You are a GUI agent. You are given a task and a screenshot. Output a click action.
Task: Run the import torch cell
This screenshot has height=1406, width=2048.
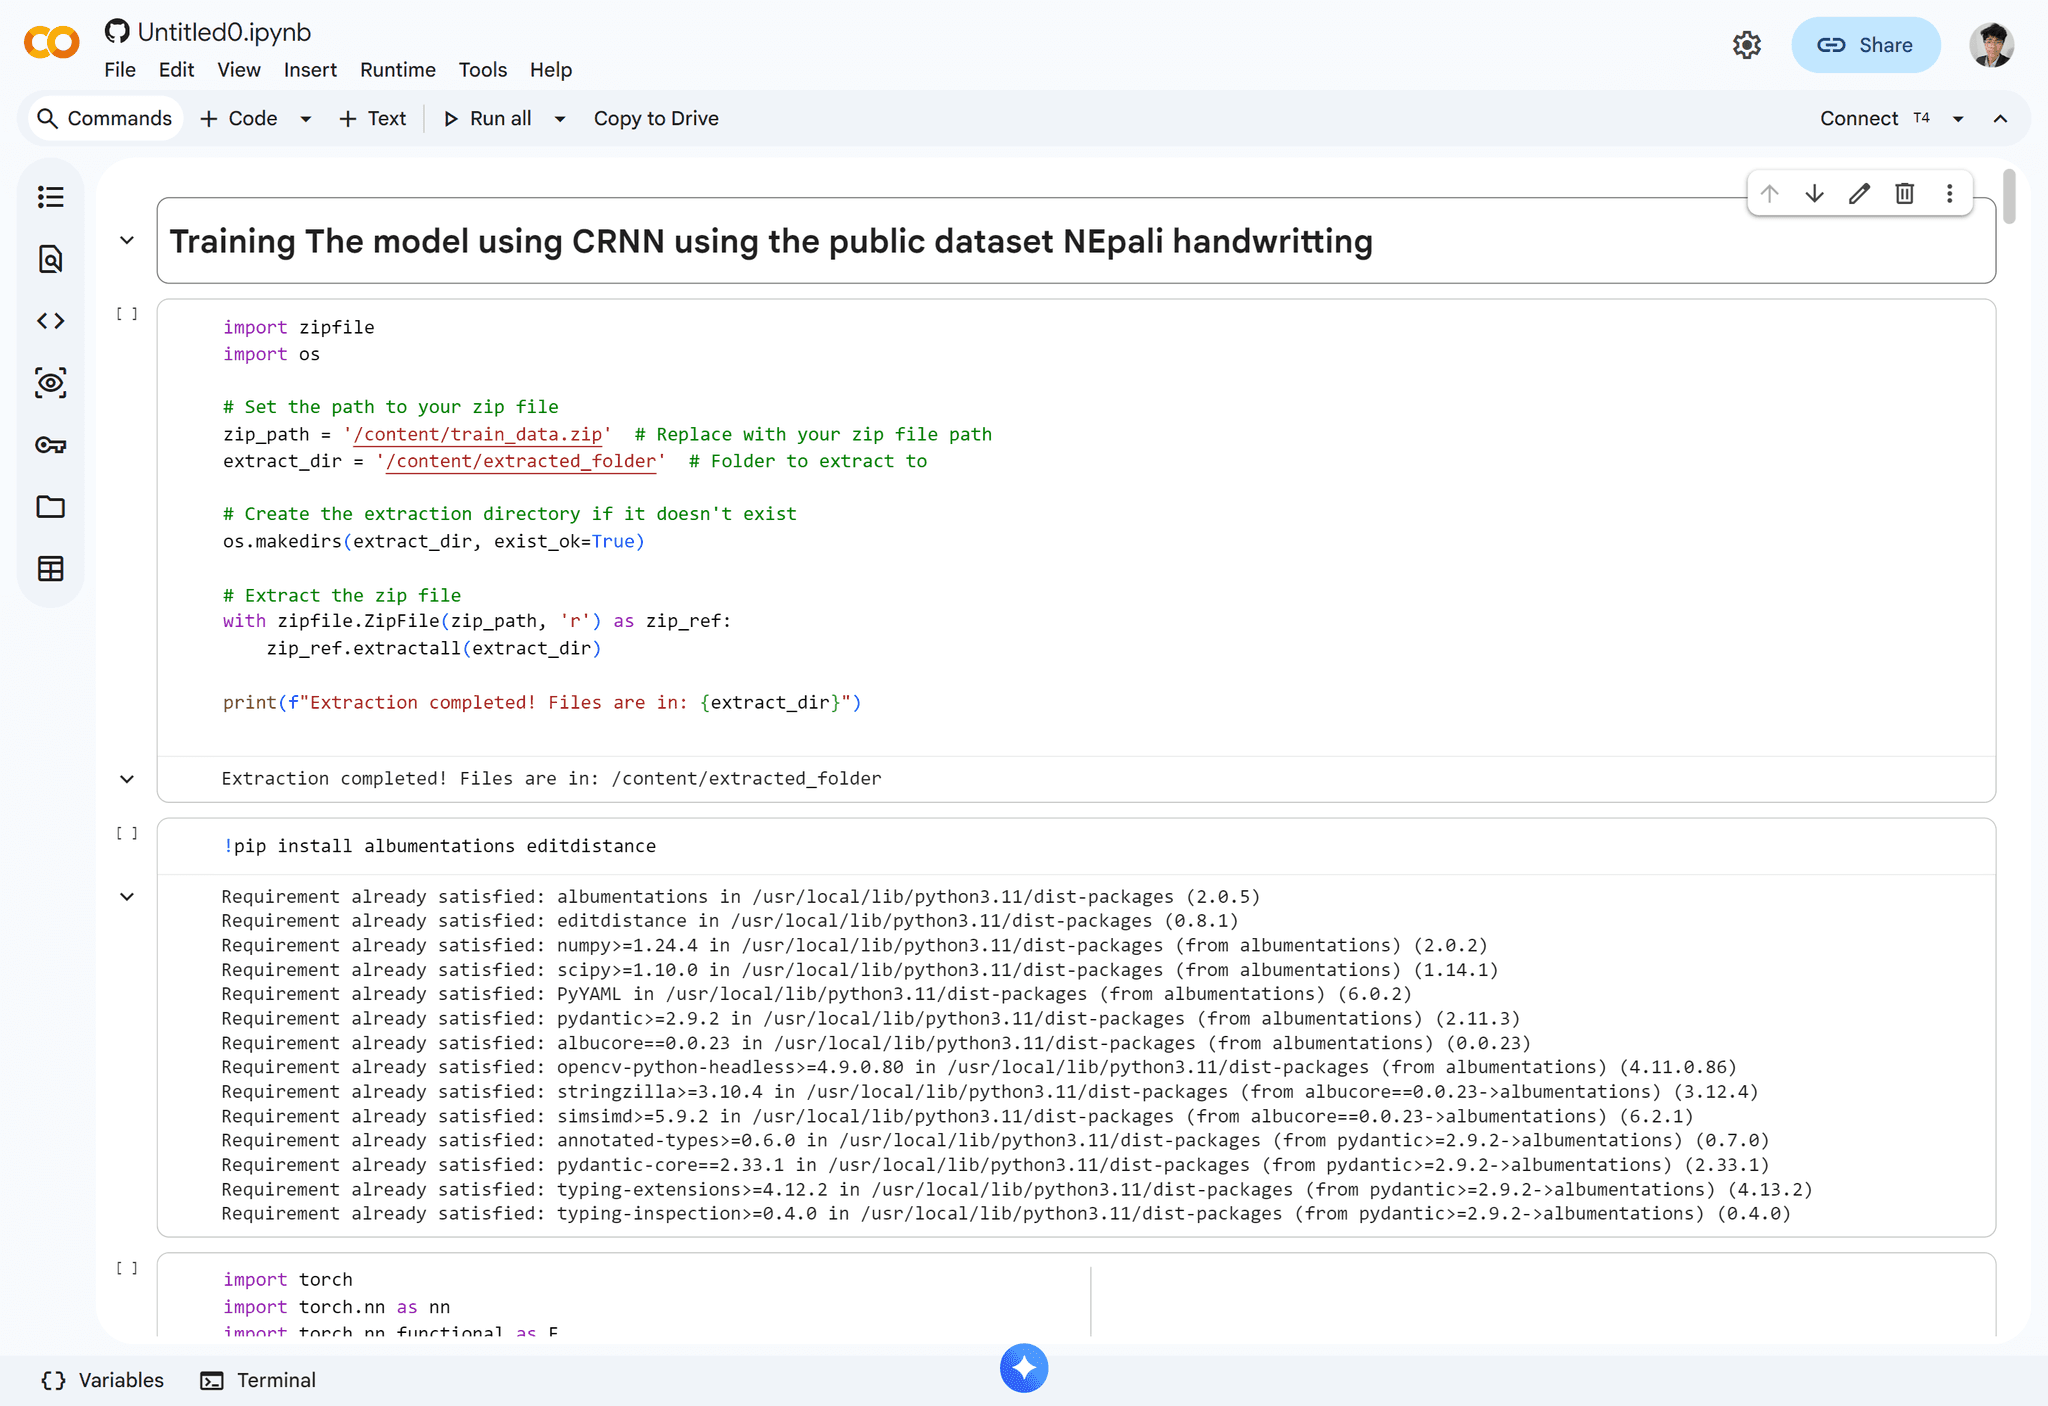[127, 1268]
